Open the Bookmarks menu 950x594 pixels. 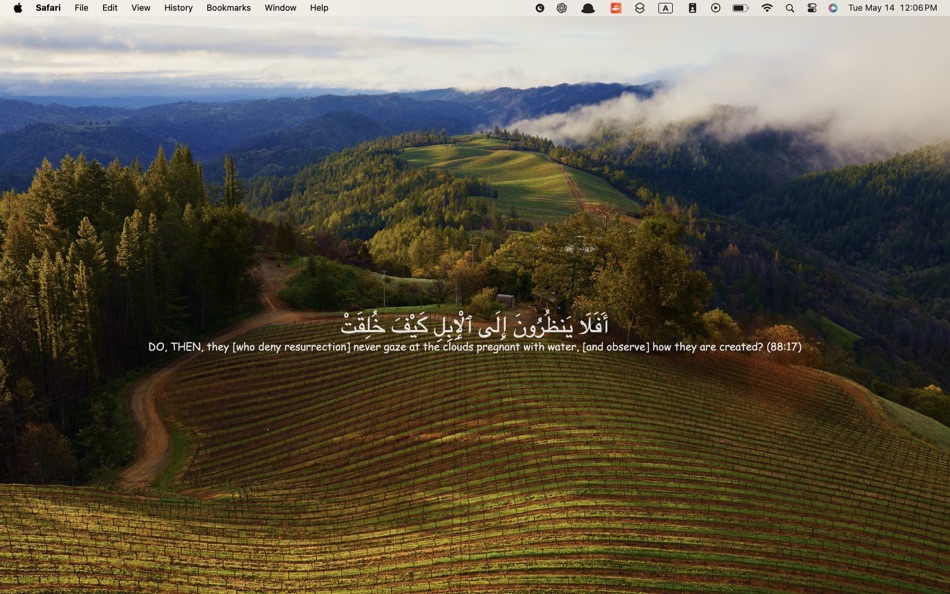(228, 8)
